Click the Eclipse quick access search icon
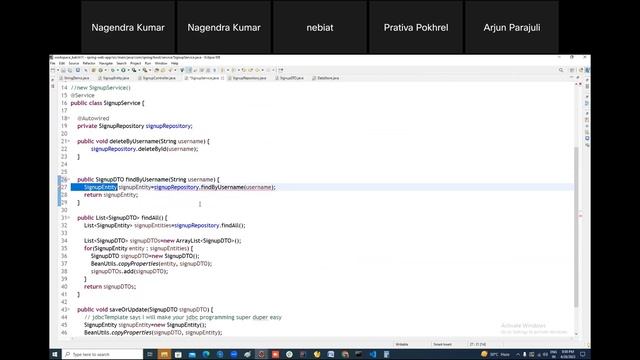This screenshot has height=360, width=640. (561, 70)
